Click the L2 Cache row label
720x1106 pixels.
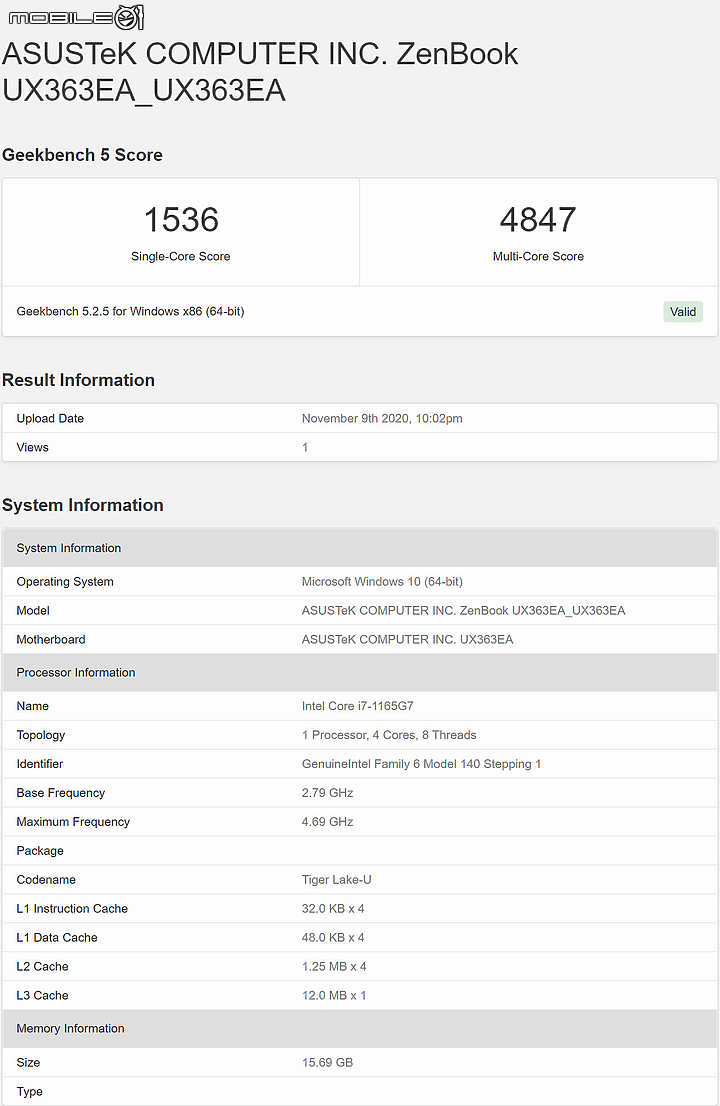point(42,966)
